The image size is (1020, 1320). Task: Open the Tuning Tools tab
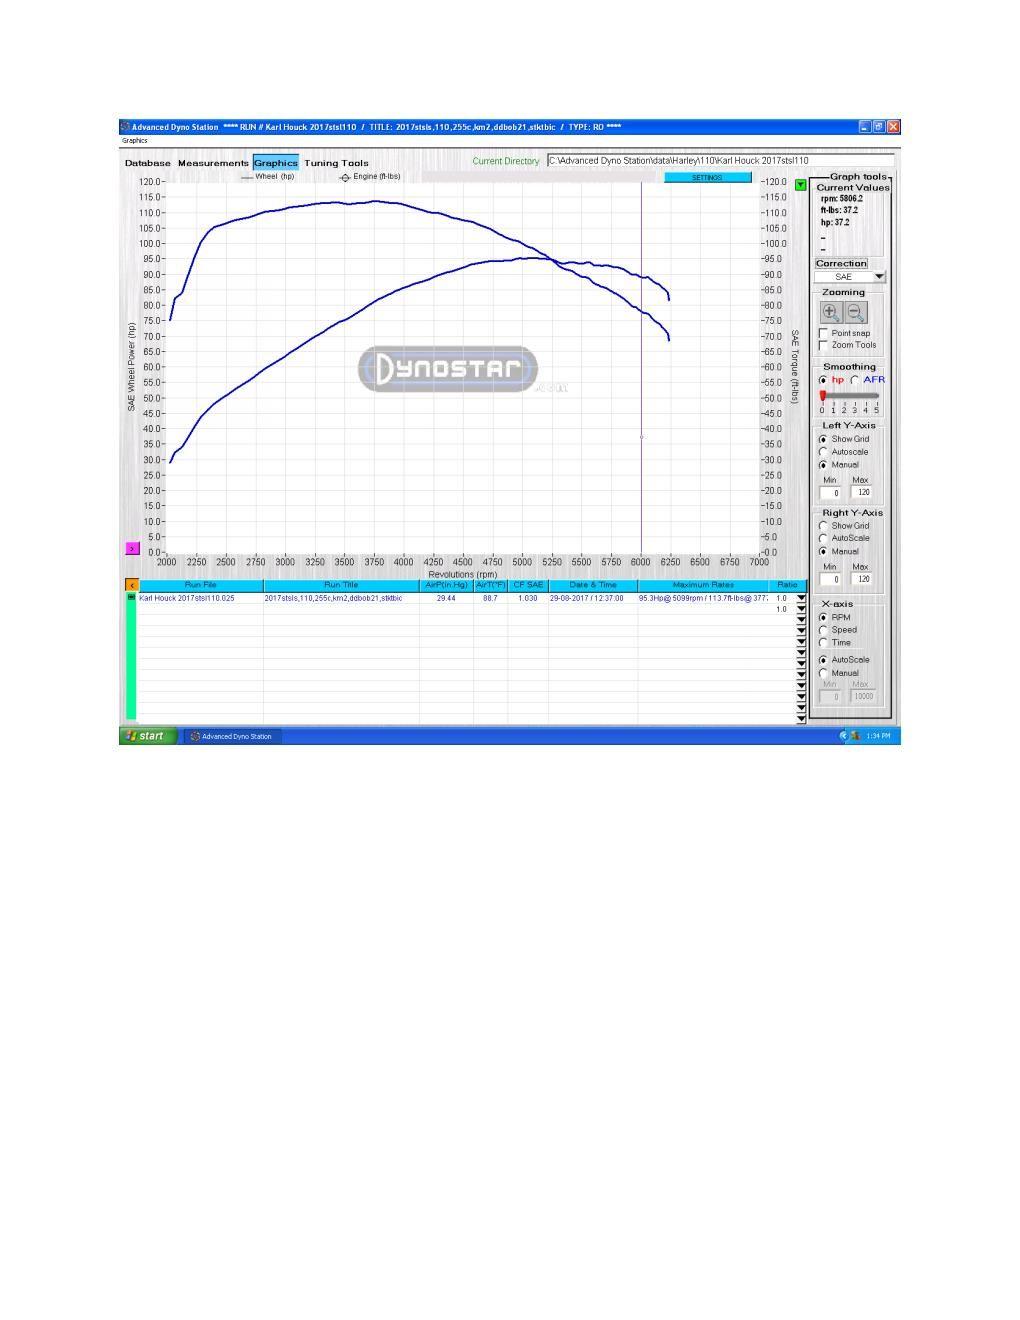[x=336, y=163]
